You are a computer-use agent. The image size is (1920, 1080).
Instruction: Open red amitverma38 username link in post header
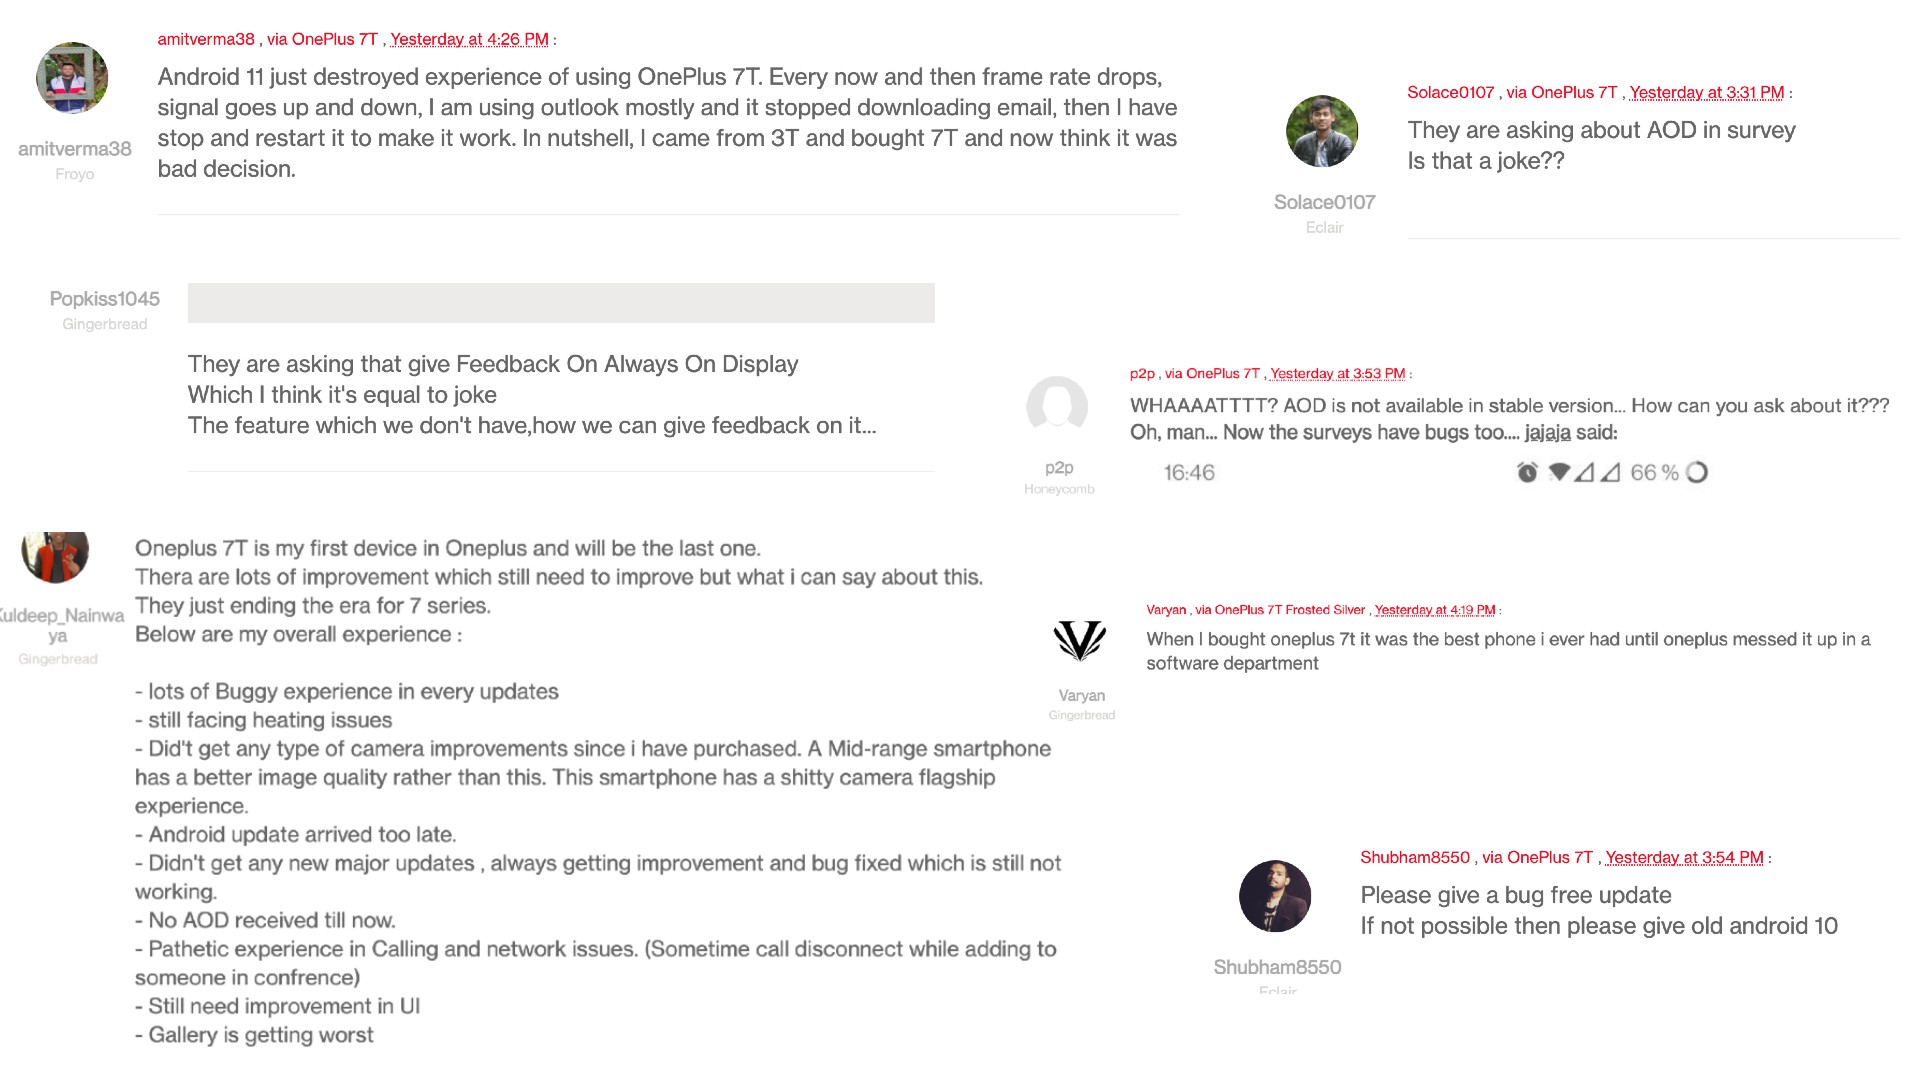(206, 40)
